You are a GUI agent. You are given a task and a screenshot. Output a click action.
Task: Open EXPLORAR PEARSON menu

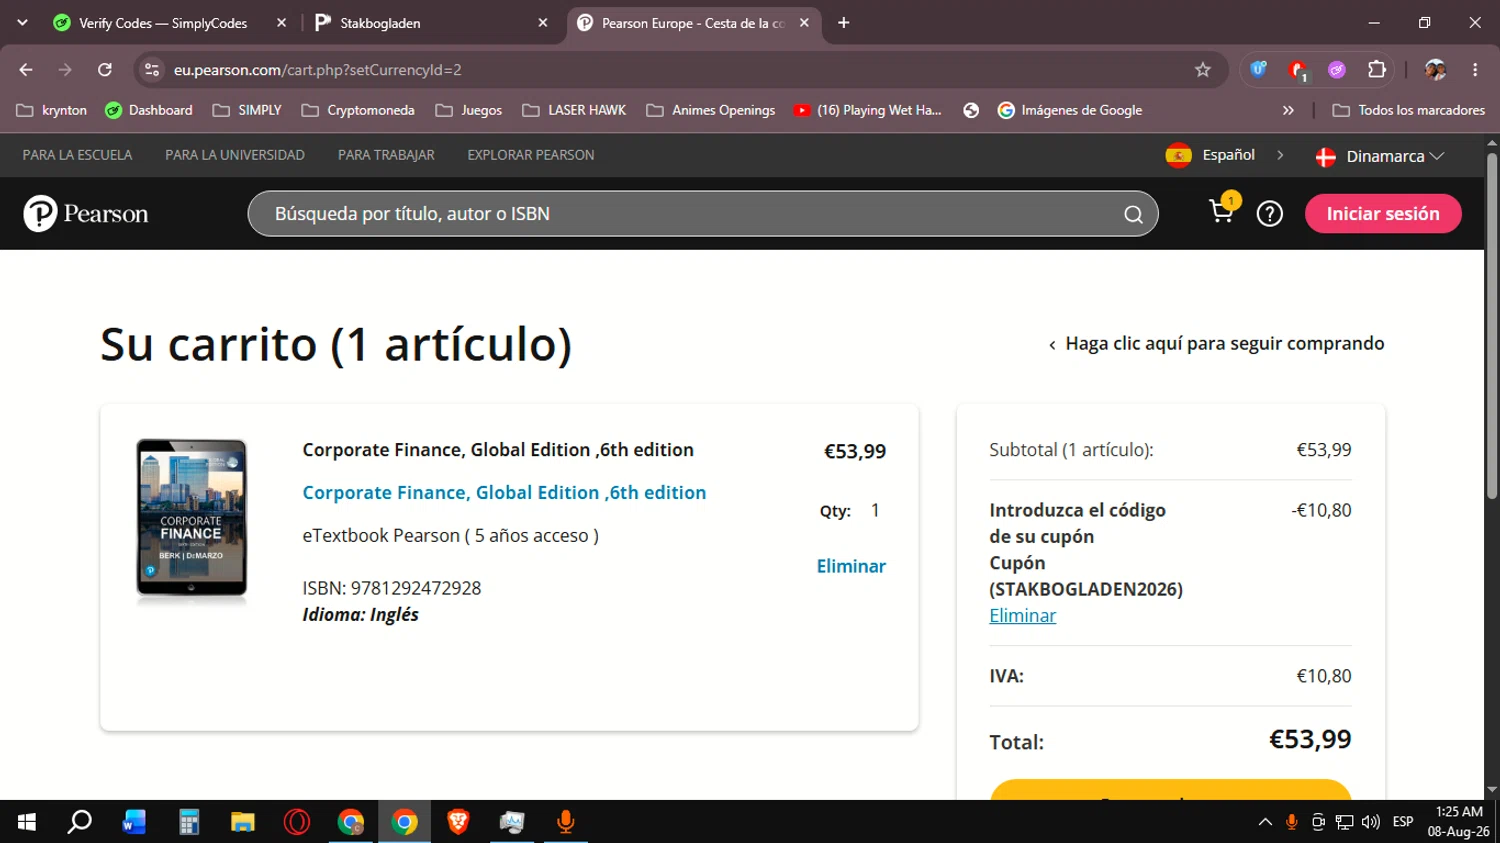click(531, 155)
